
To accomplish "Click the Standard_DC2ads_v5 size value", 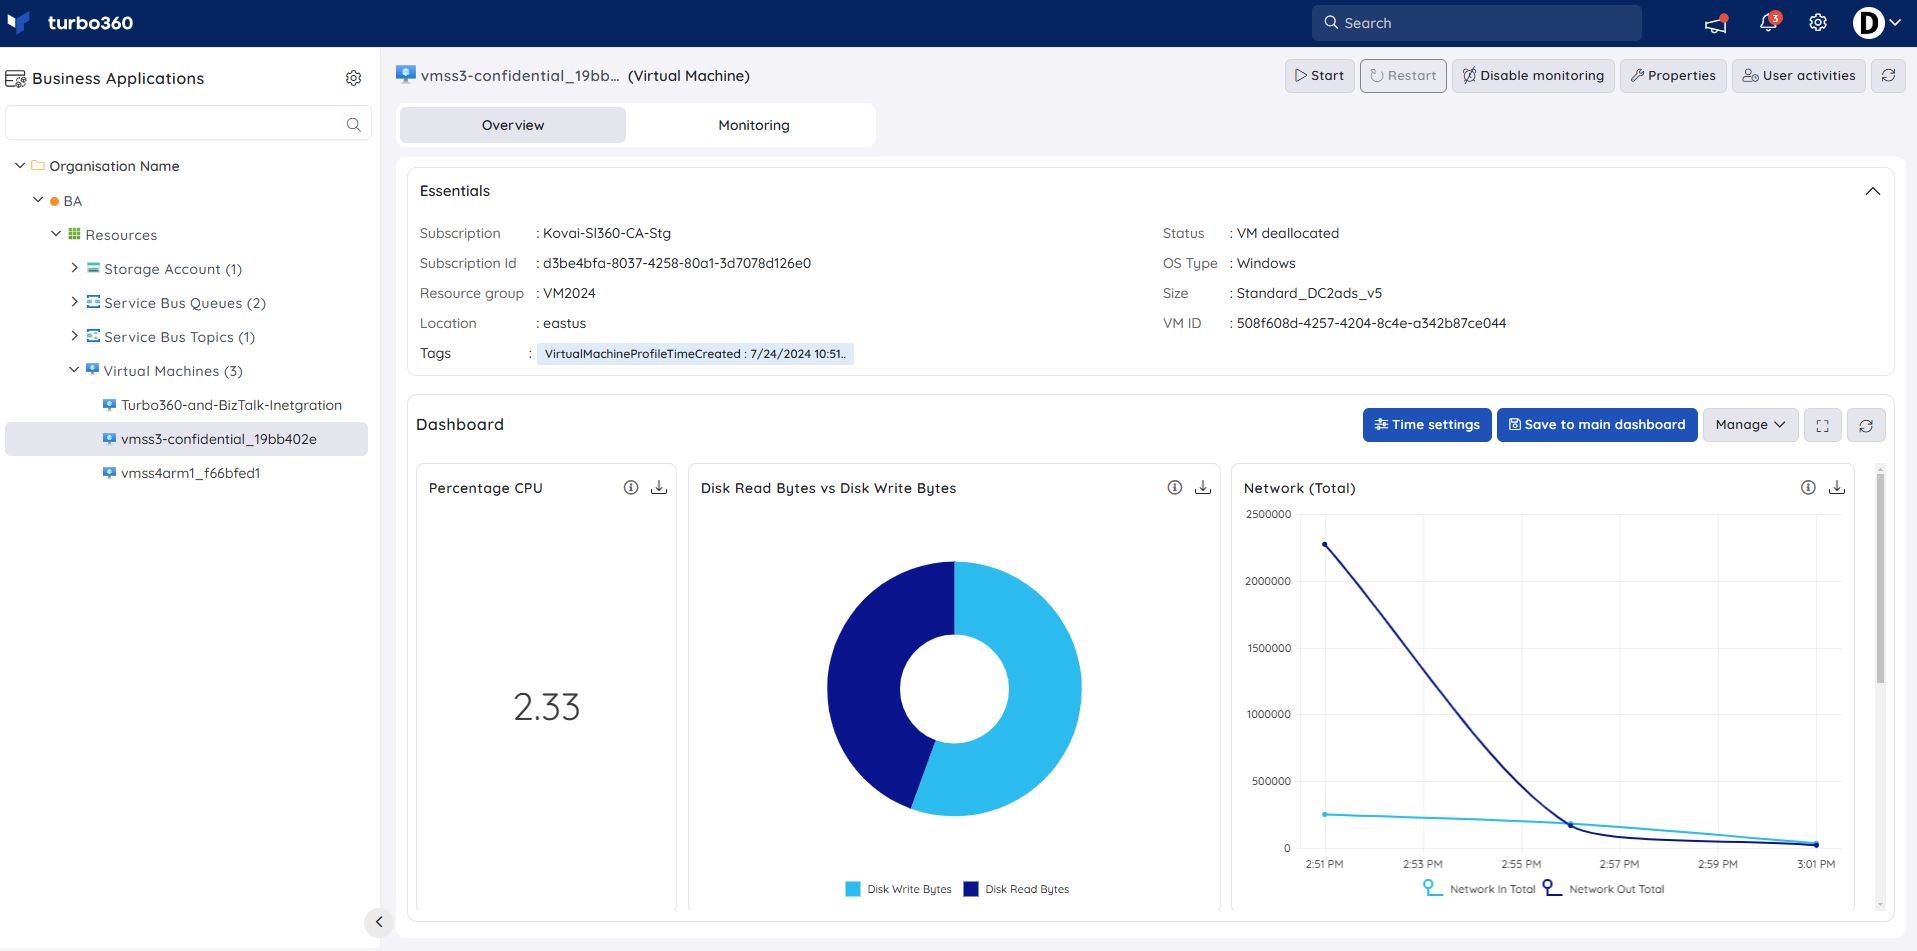I will (x=1309, y=293).
